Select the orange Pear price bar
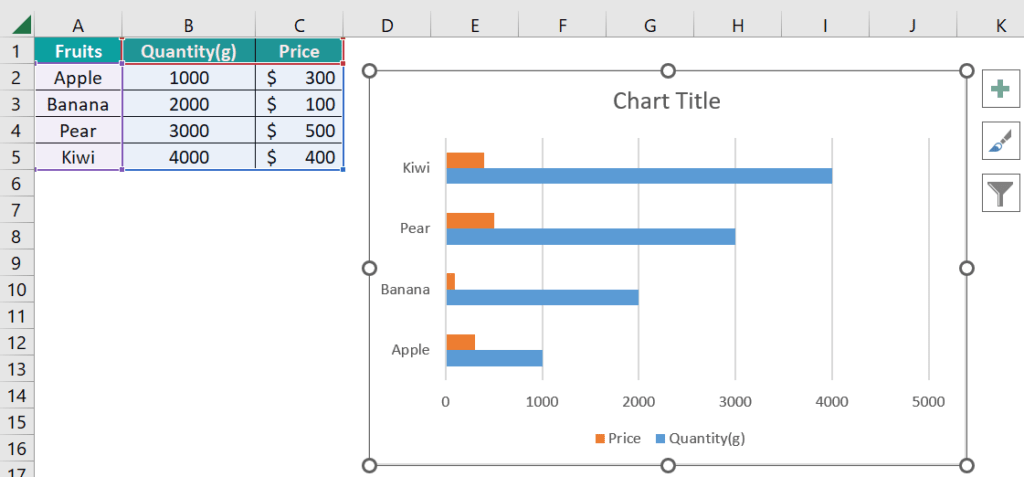The image size is (1024, 477). tap(470, 221)
